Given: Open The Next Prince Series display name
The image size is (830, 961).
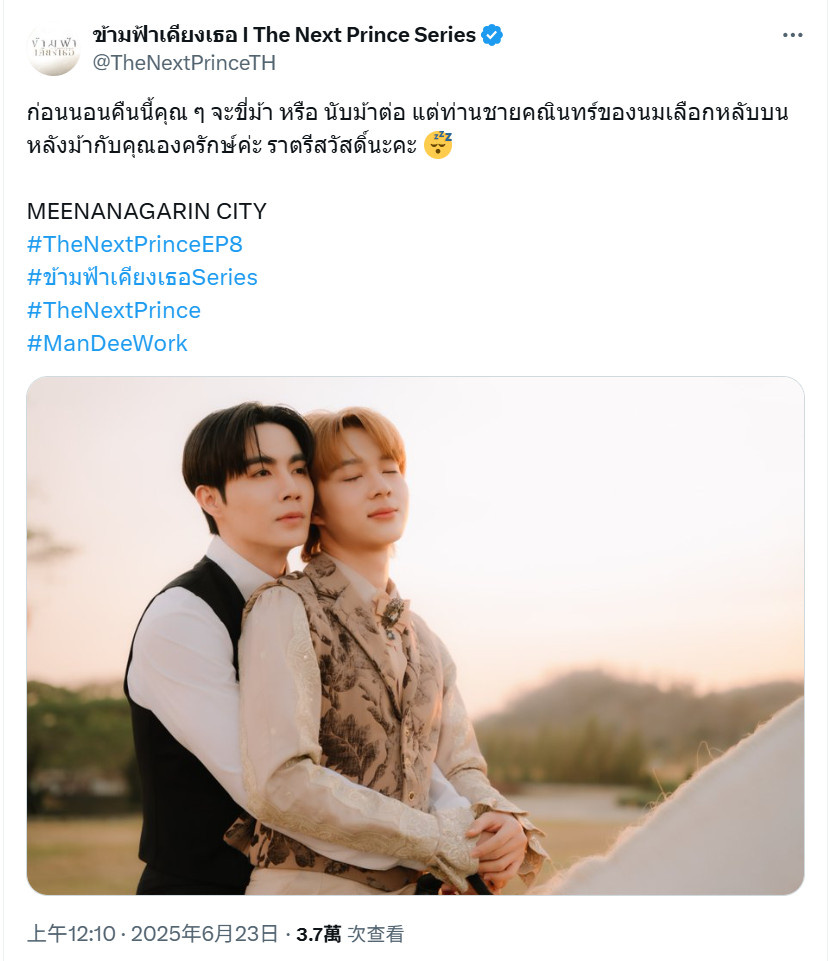Looking at the screenshot, I should 284,35.
